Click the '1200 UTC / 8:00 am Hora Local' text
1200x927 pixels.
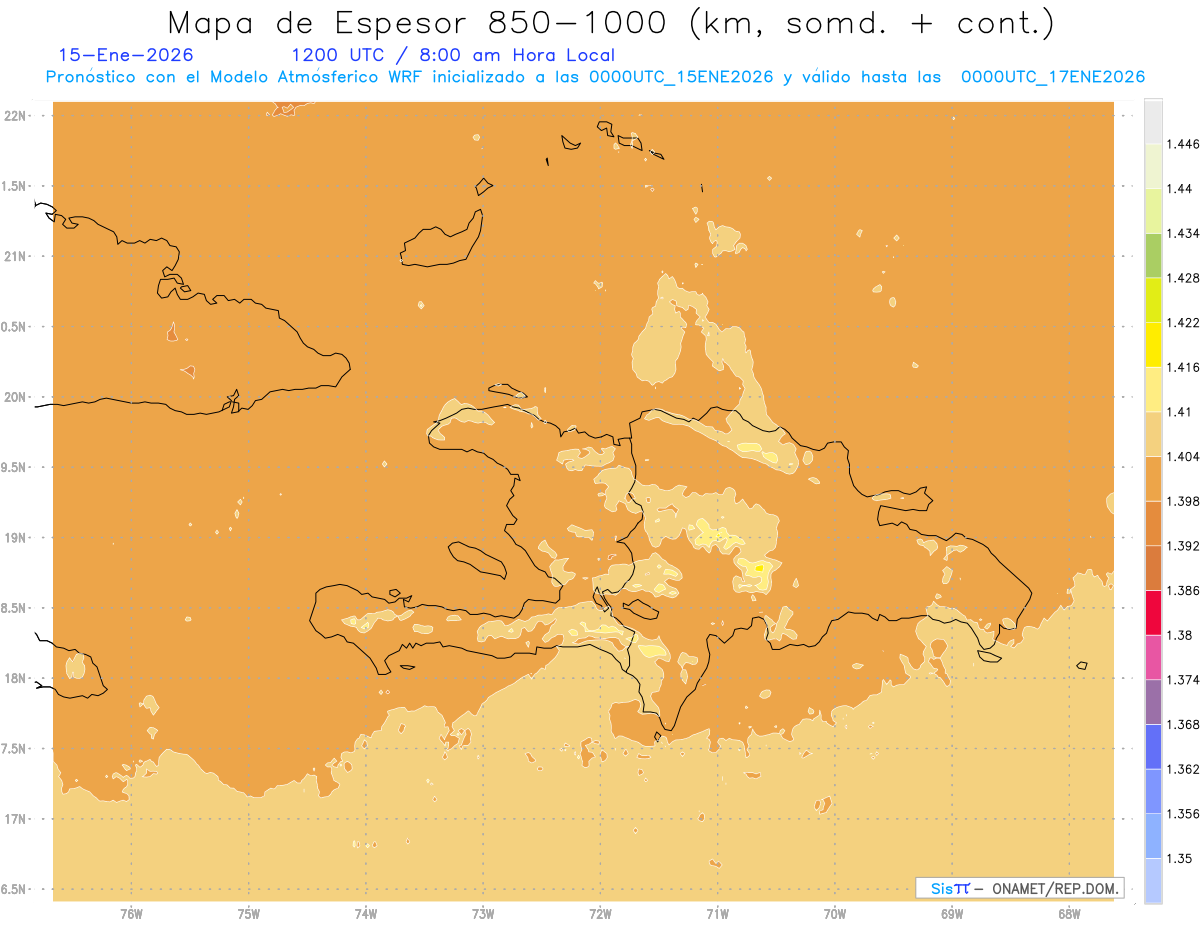tap(452, 55)
